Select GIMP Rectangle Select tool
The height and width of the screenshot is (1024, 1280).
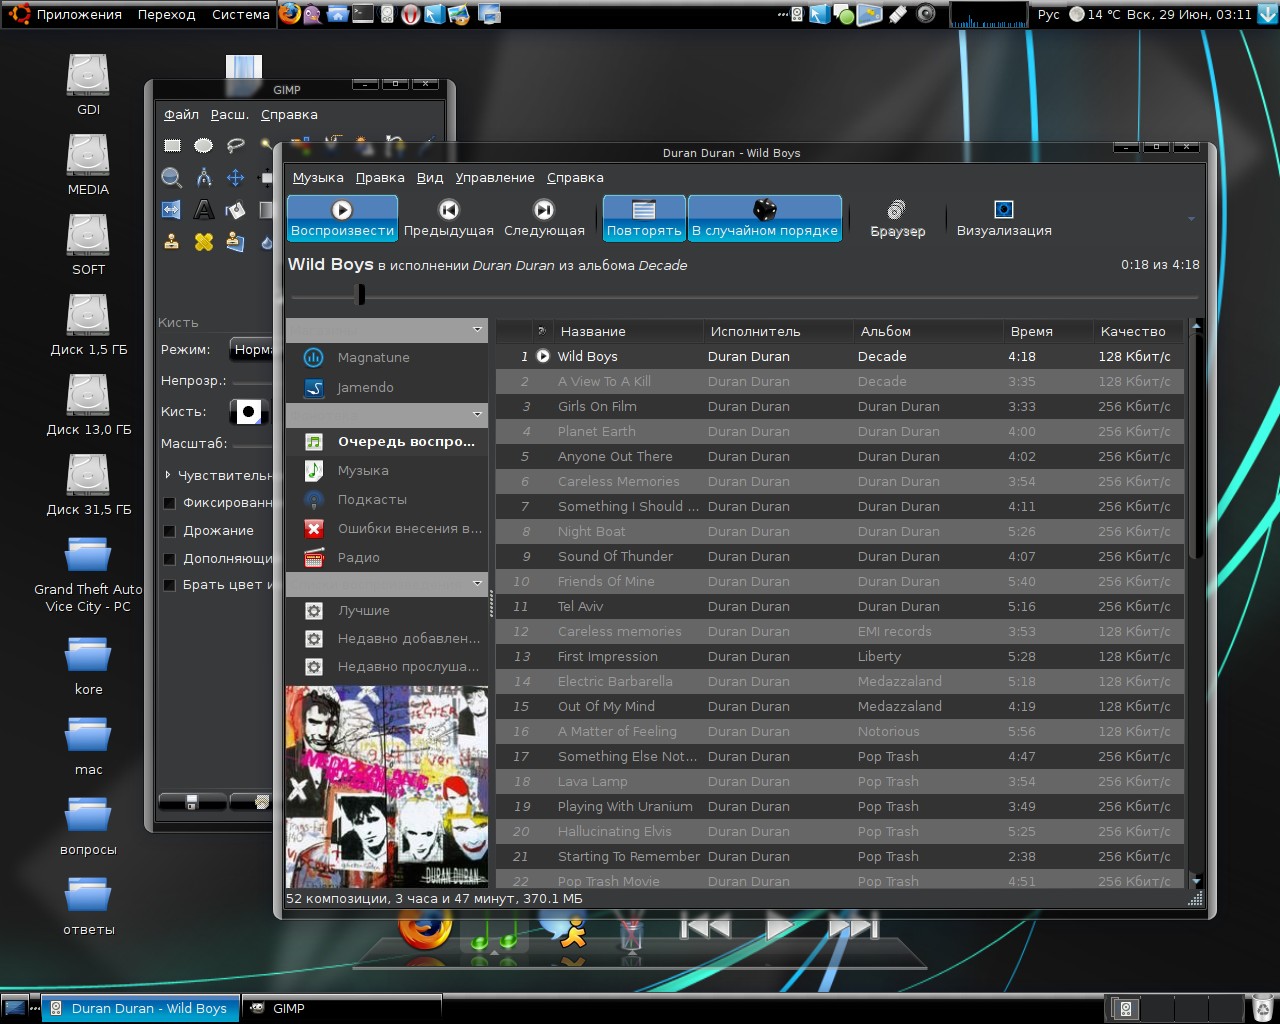[172, 145]
